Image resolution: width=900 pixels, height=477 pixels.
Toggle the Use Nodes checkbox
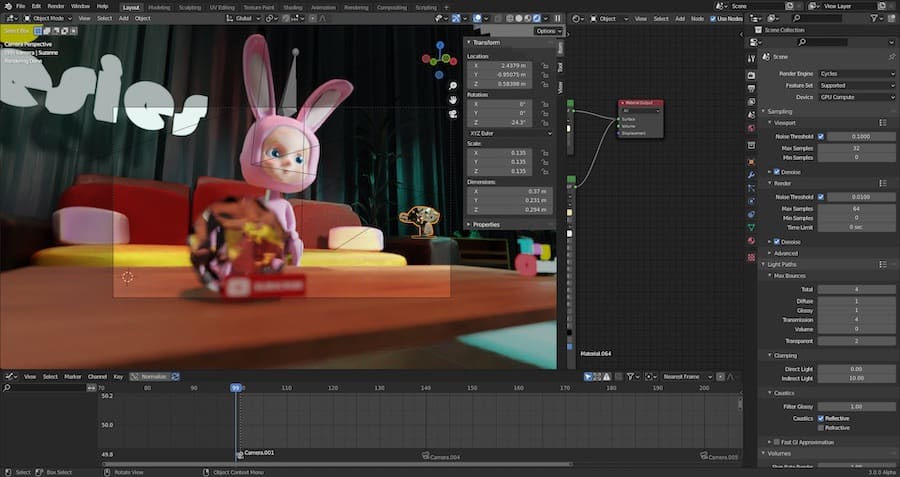(713, 18)
